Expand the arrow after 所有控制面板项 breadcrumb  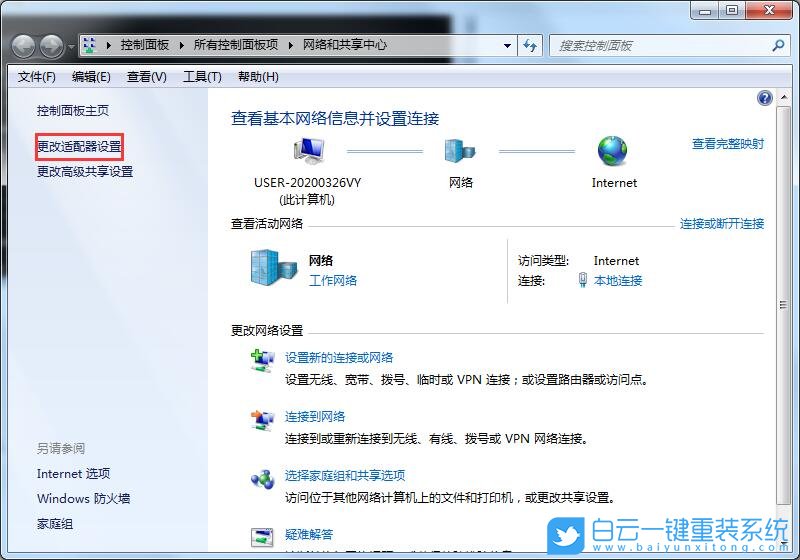(x=290, y=45)
